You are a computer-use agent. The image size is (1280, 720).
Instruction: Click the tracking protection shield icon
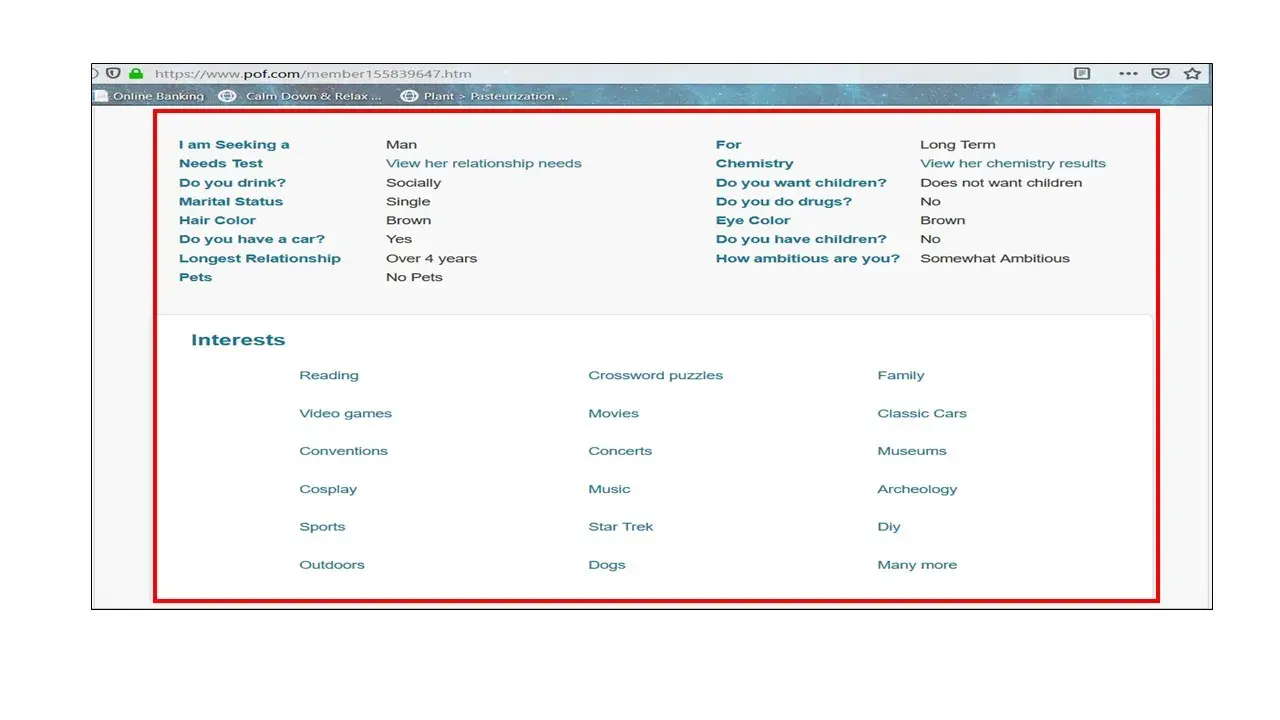[114, 74]
